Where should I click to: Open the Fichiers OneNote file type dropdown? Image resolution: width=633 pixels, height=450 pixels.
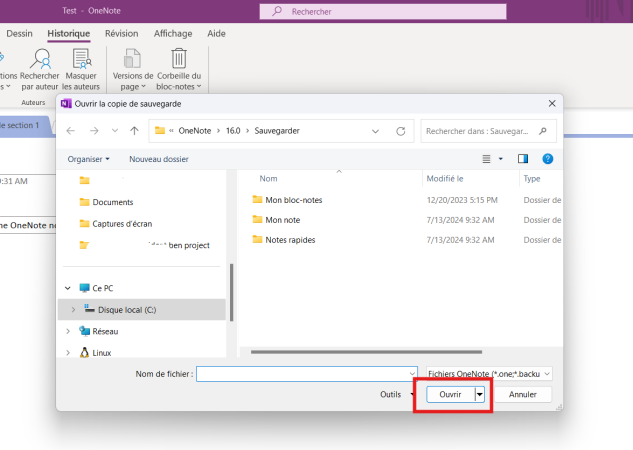(x=489, y=373)
